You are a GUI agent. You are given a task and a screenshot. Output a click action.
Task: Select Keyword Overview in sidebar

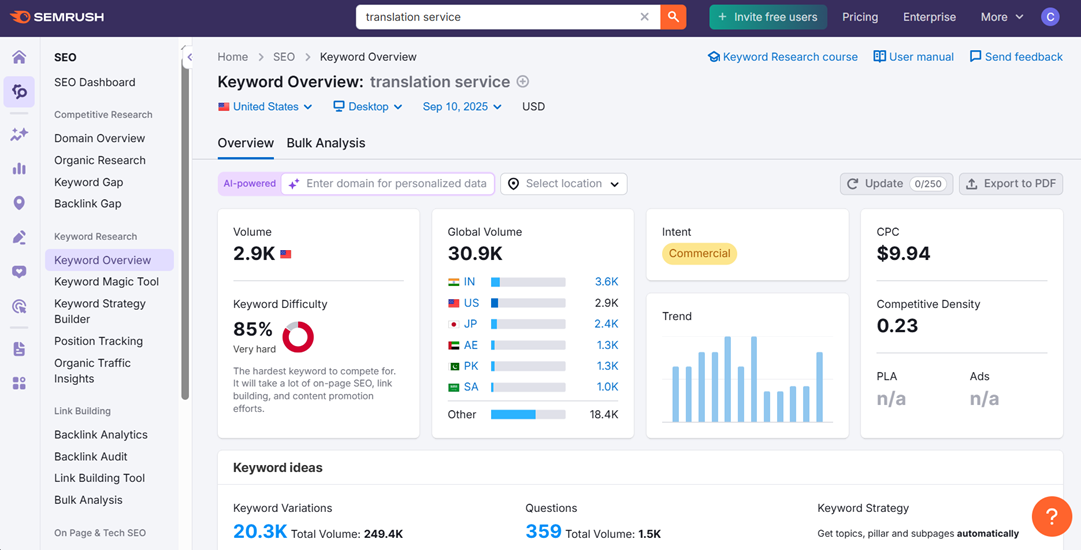pyautogui.click(x=110, y=260)
